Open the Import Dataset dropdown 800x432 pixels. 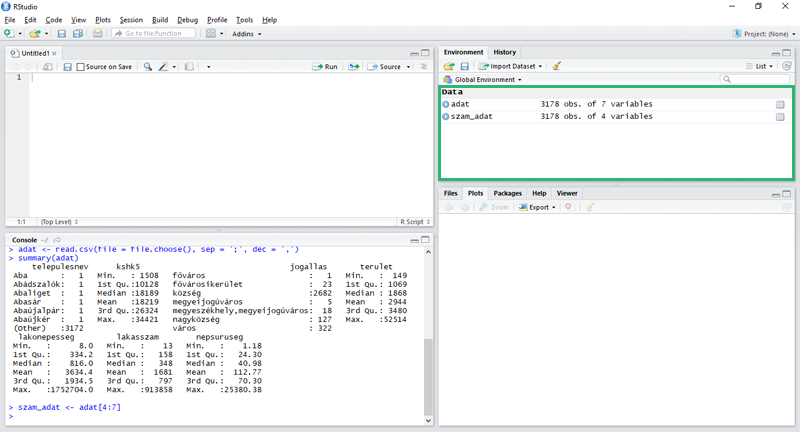(x=510, y=66)
